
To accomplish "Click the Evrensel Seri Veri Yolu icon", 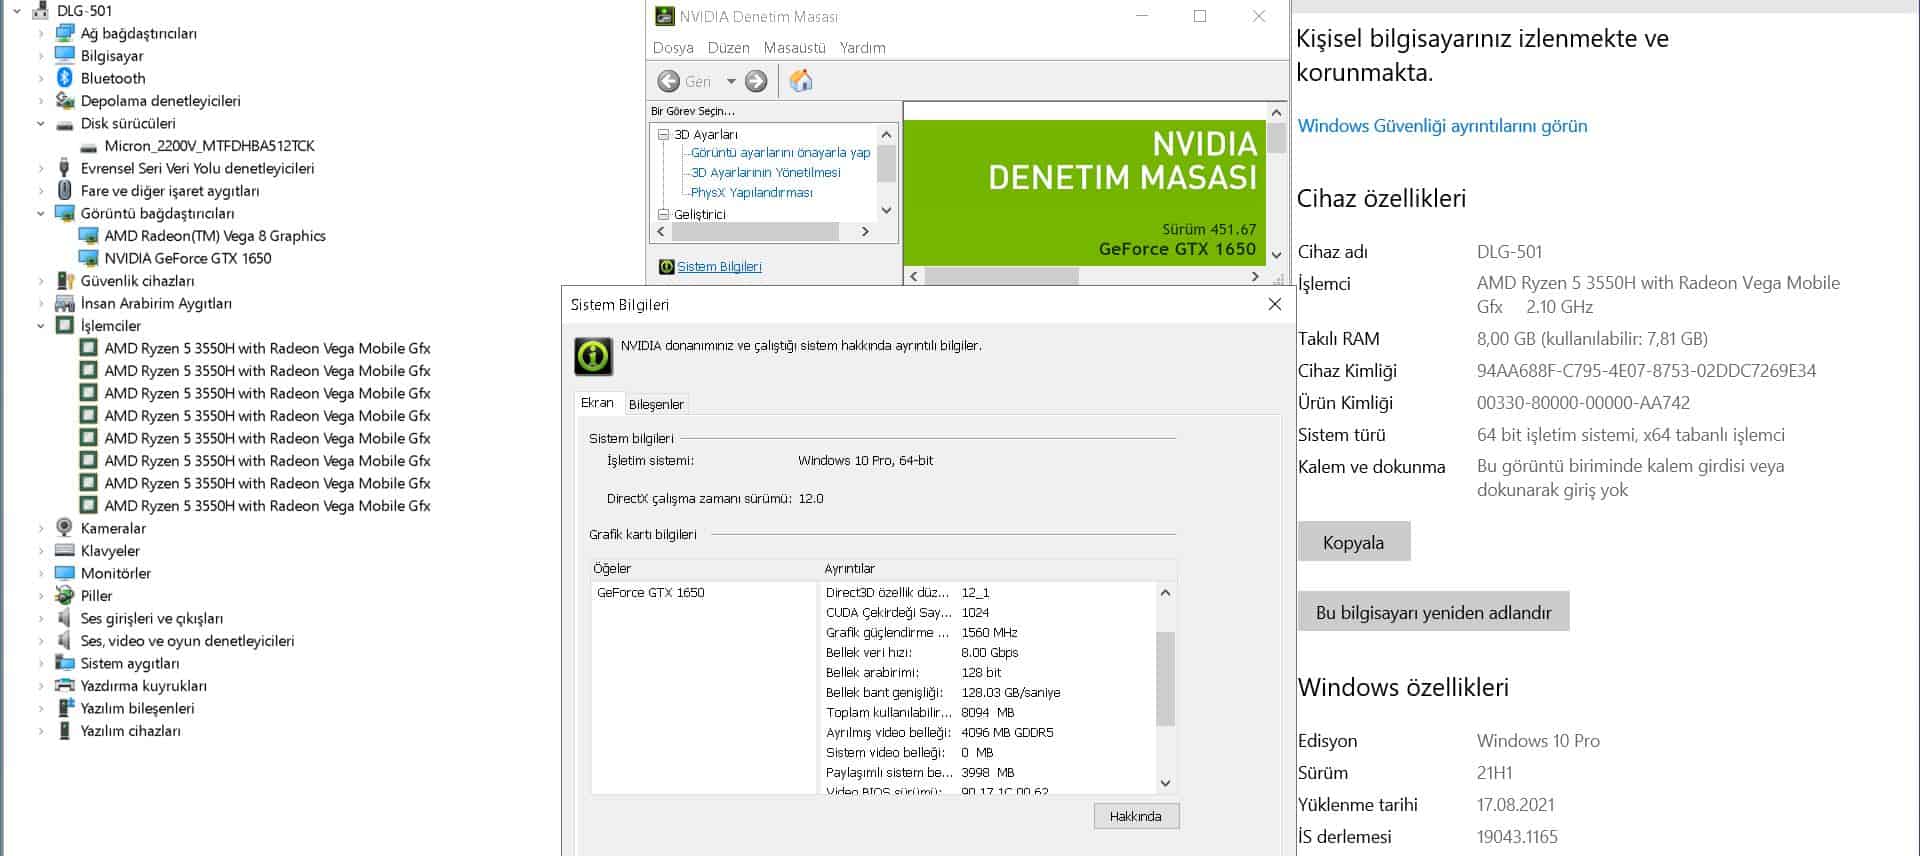I will pos(65,168).
